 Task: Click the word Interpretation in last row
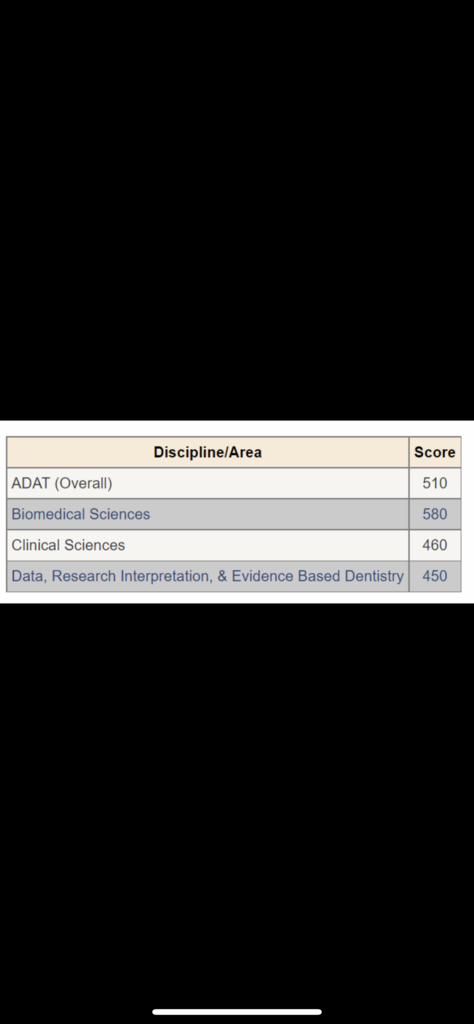coord(164,576)
